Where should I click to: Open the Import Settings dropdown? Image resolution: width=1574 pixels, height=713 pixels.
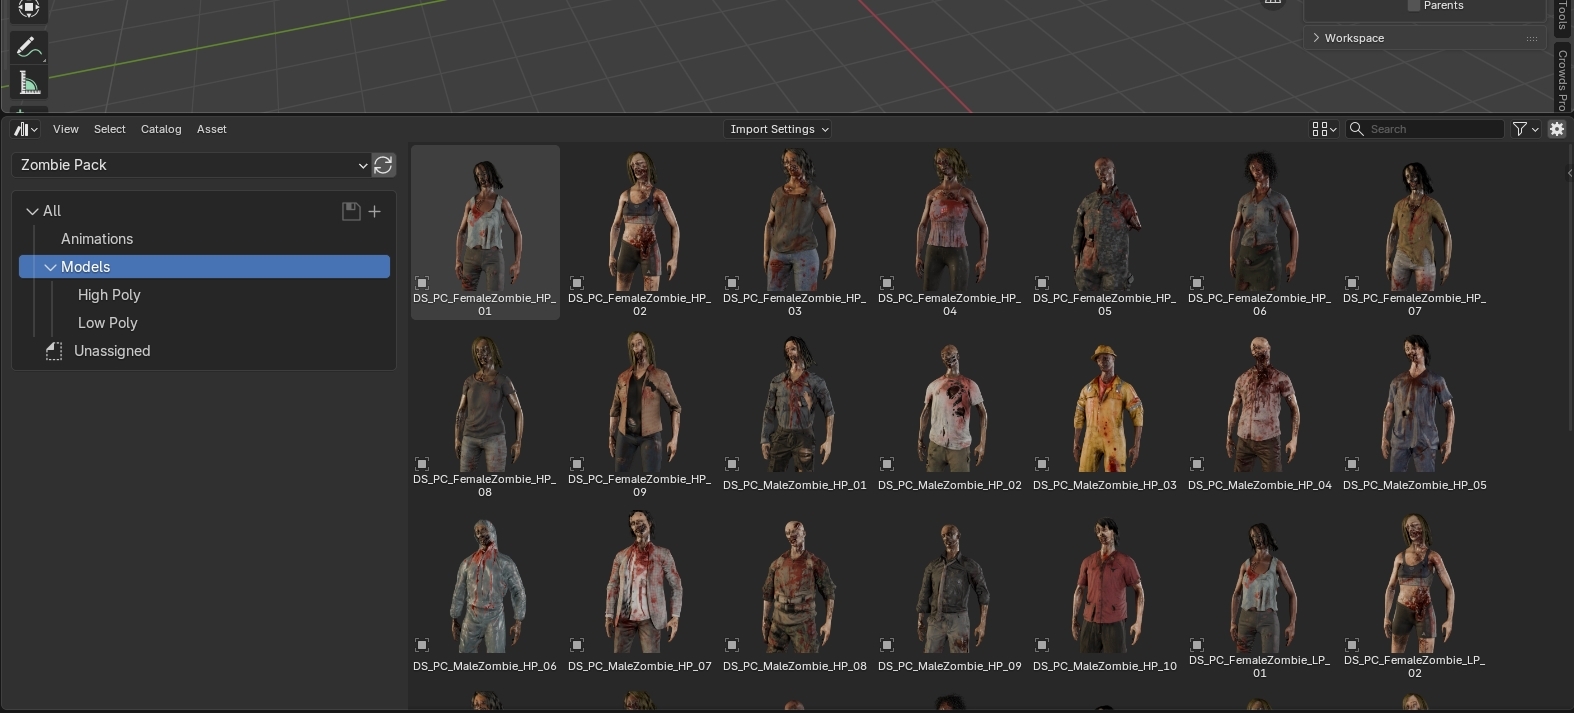(778, 129)
